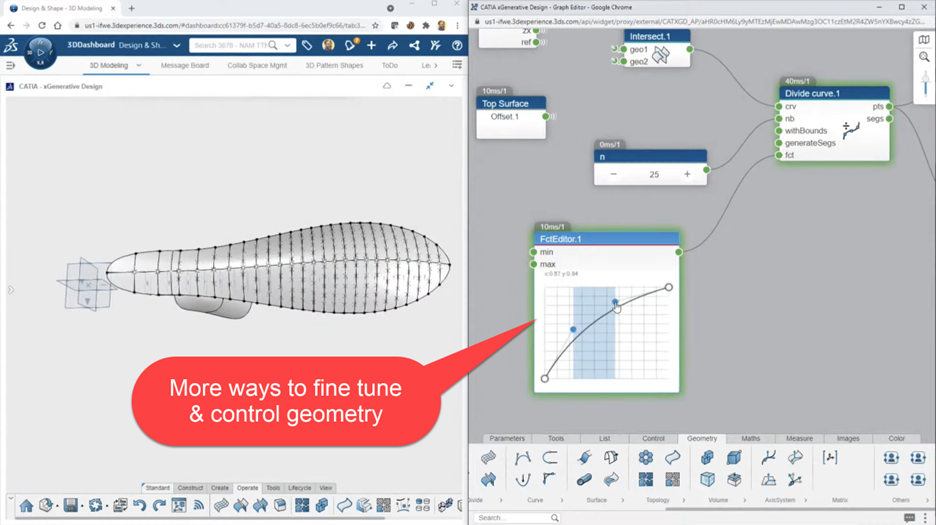Click the value 25 in the n node

pyautogui.click(x=654, y=174)
